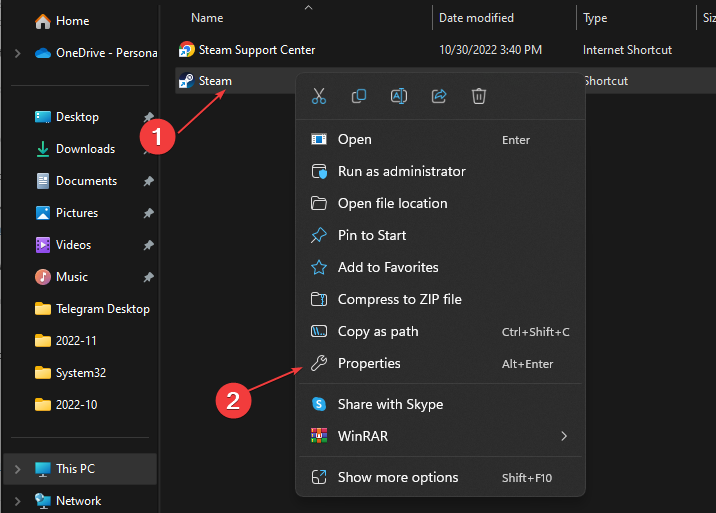
Task: Click the 10/30/2022 3:40 PM date cell
Action: click(x=490, y=50)
